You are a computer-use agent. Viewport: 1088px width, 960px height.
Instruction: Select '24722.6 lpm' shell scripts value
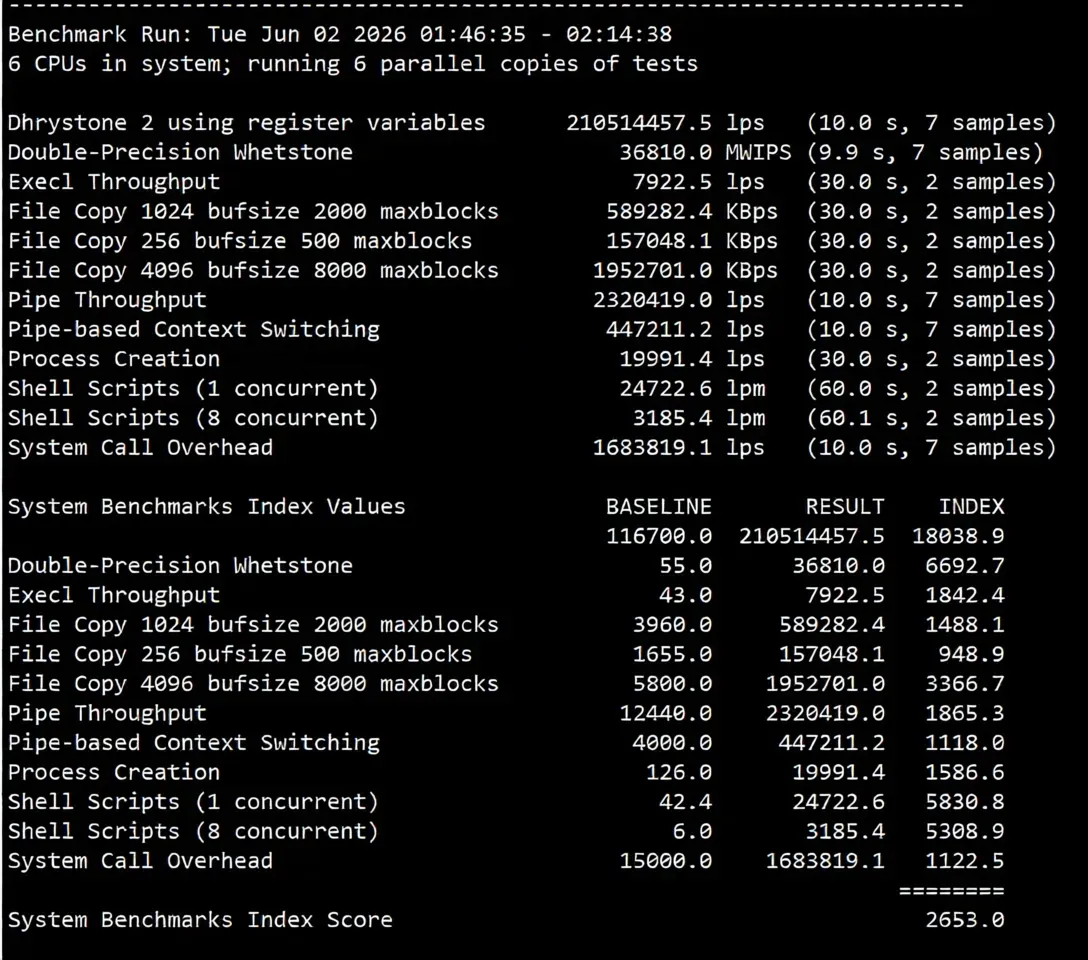(692, 388)
